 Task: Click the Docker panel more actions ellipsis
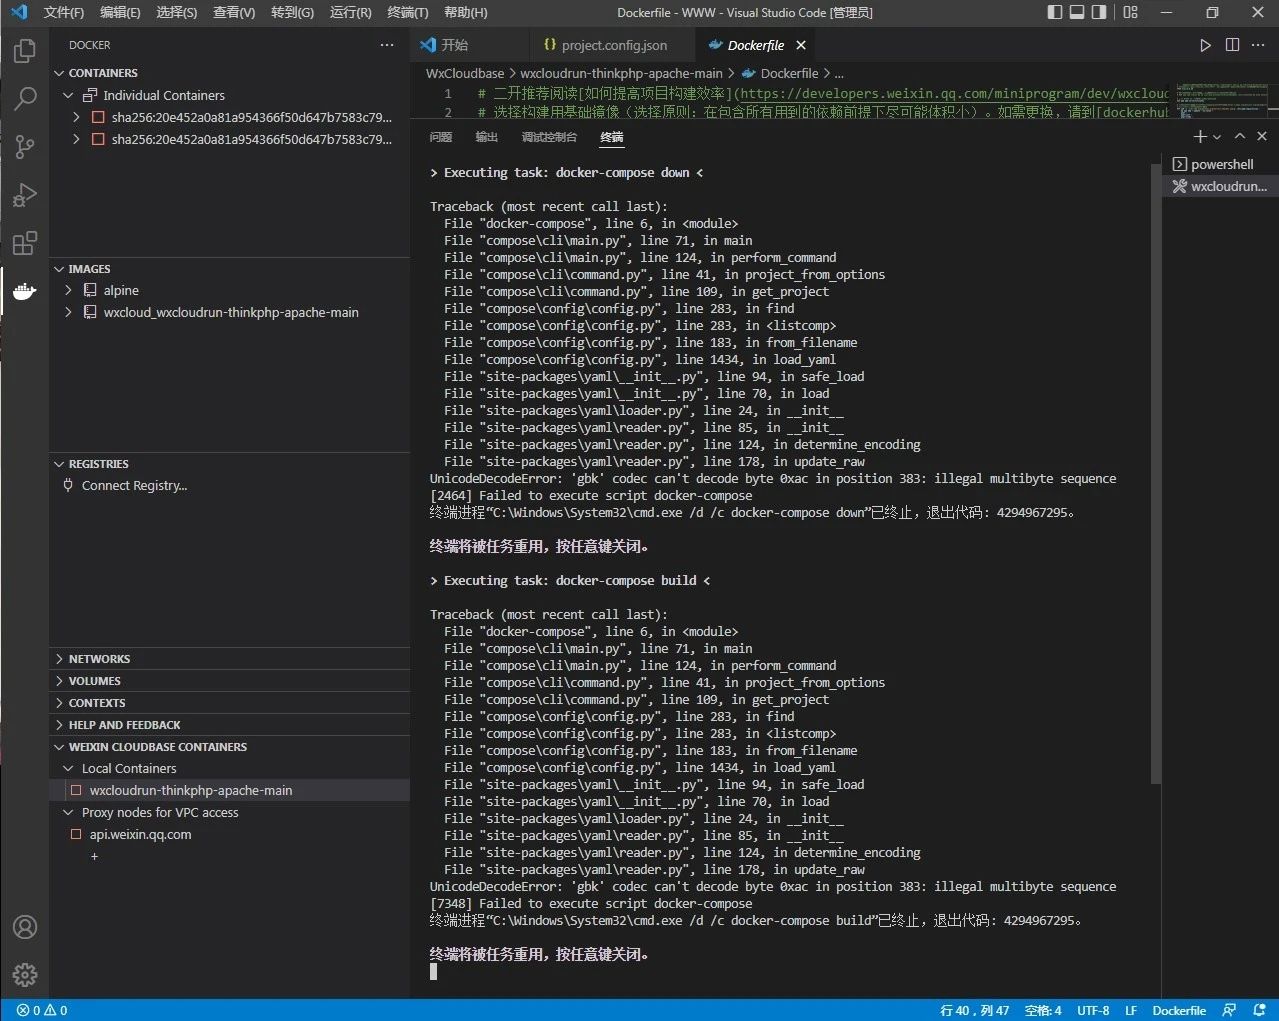tap(387, 45)
